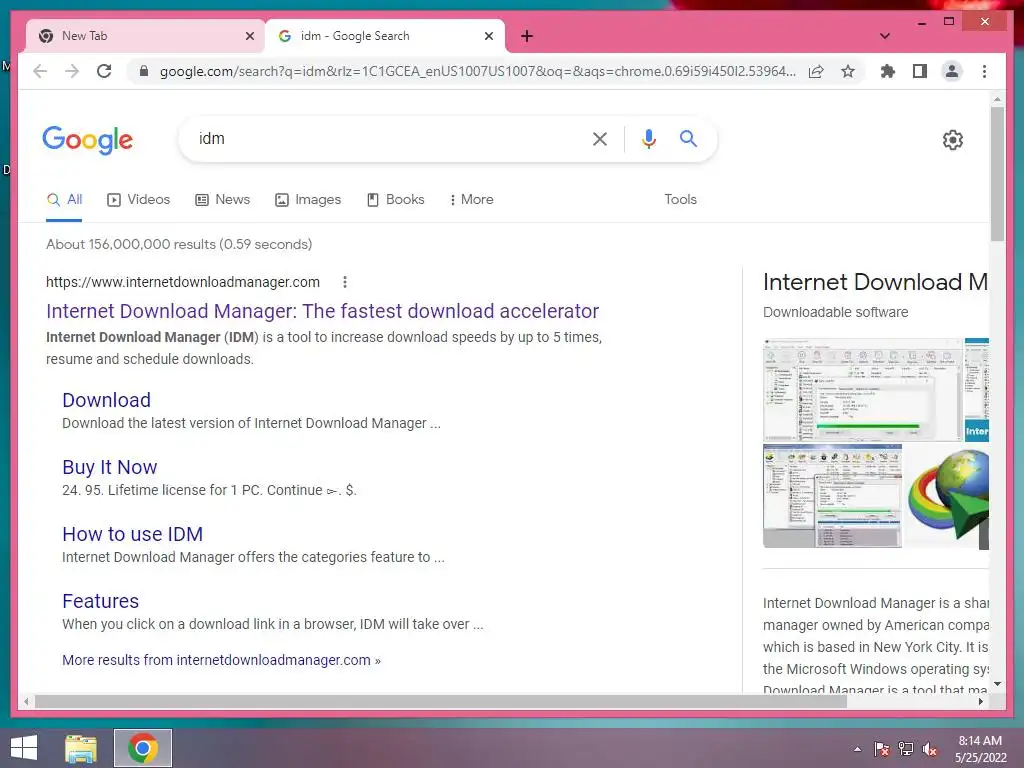Image resolution: width=1024 pixels, height=768 pixels.
Task: Open the How to use IDM link
Action: [x=133, y=534]
